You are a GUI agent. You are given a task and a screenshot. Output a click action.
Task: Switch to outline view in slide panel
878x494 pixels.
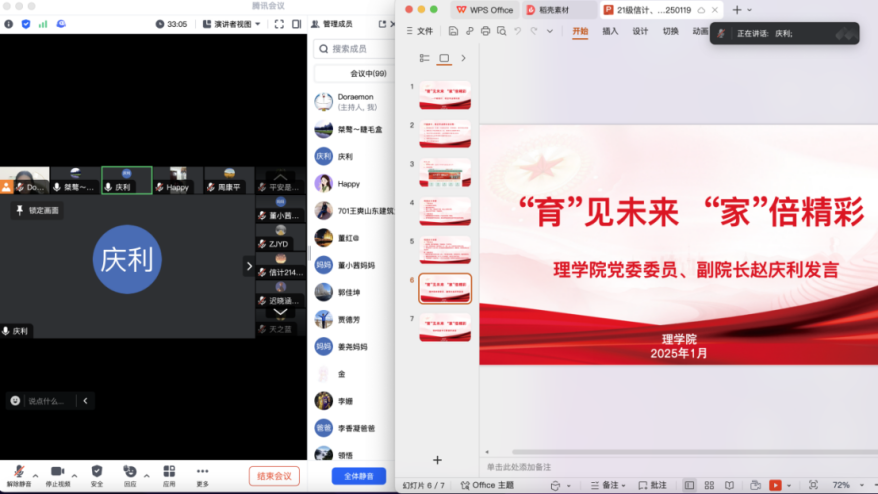425,59
